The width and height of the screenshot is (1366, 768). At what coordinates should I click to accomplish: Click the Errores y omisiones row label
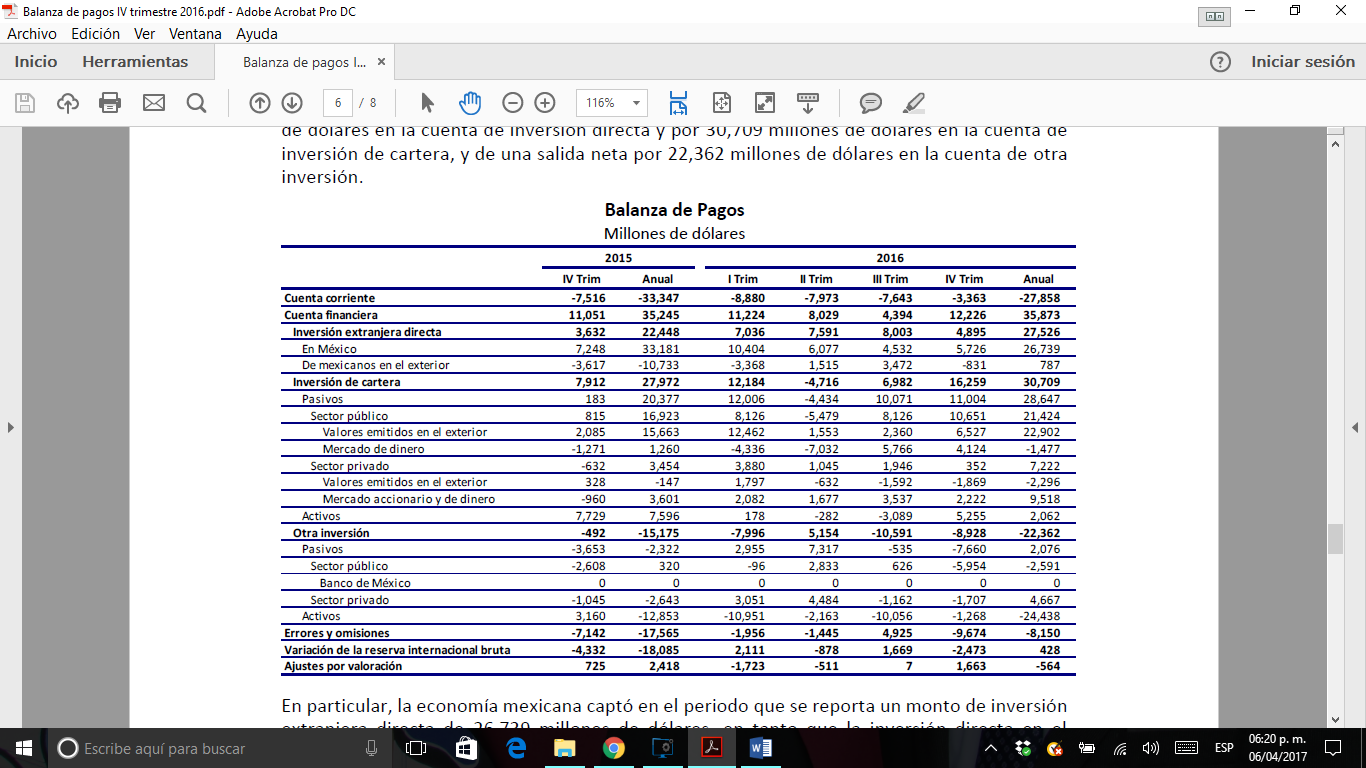coord(337,633)
